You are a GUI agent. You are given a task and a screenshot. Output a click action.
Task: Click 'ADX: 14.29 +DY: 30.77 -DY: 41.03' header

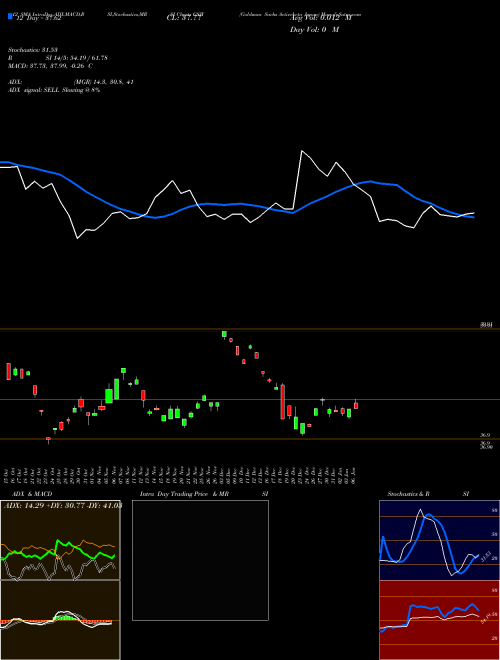tap(63, 505)
